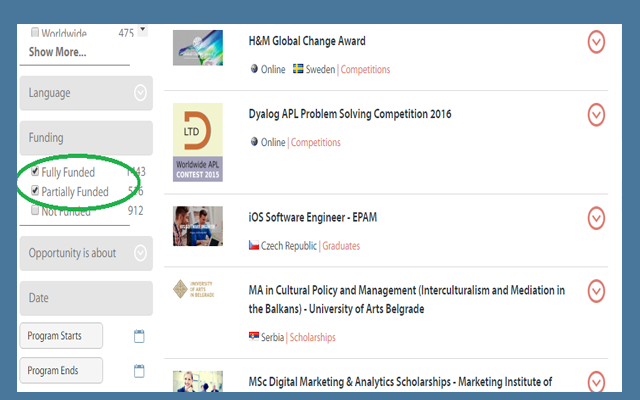The height and width of the screenshot is (400, 640).
Task: Expand the H&M Global Change Award entry
Action: coord(596,42)
